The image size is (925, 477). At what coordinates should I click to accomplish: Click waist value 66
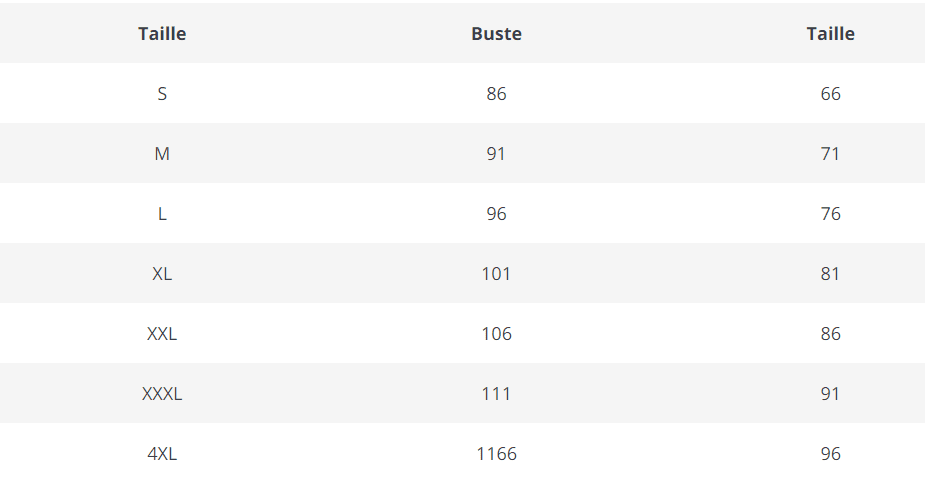click(x=830, y=94)
